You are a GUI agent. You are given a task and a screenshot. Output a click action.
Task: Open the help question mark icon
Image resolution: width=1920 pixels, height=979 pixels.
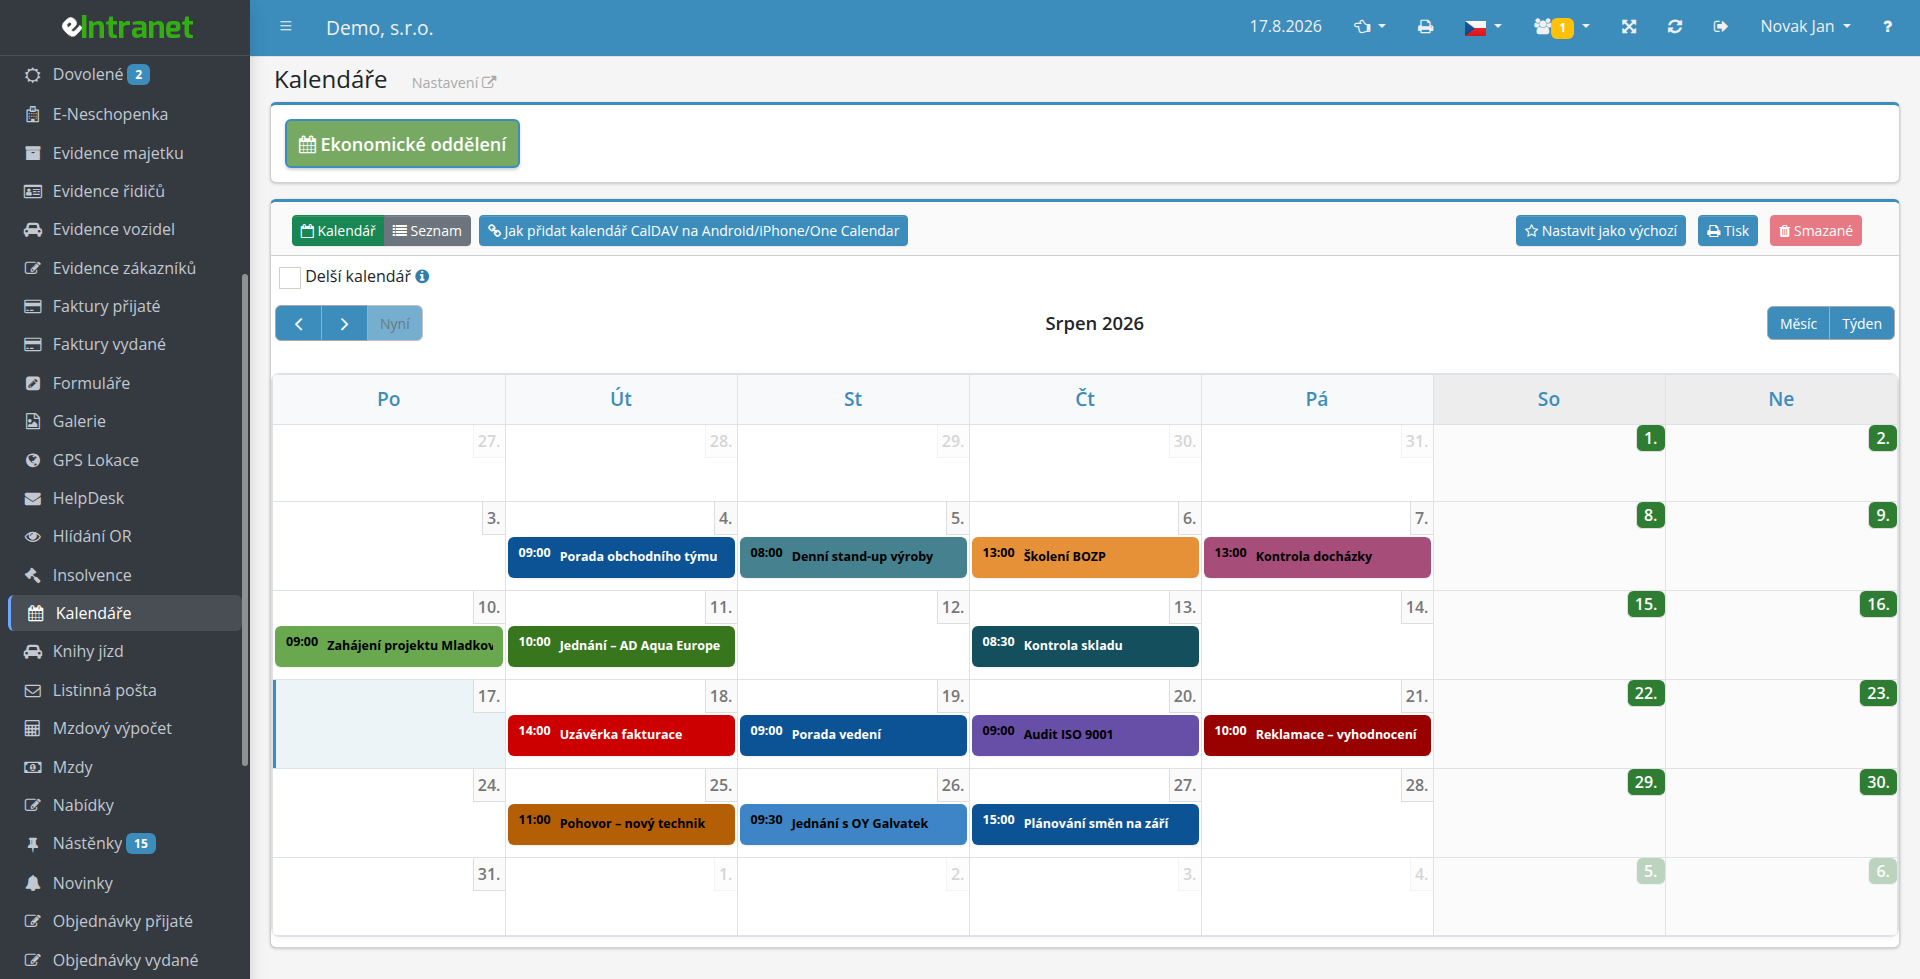[x=1887, y=27]
